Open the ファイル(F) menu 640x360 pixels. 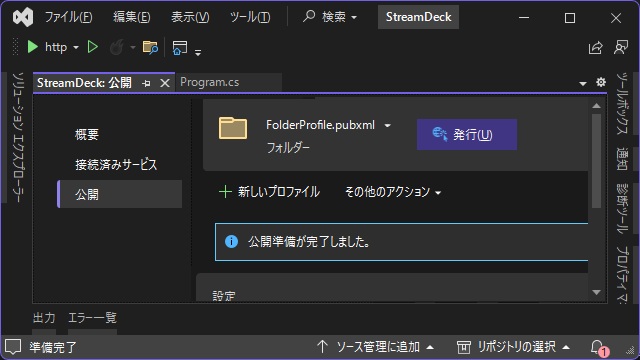pos(68,17)
